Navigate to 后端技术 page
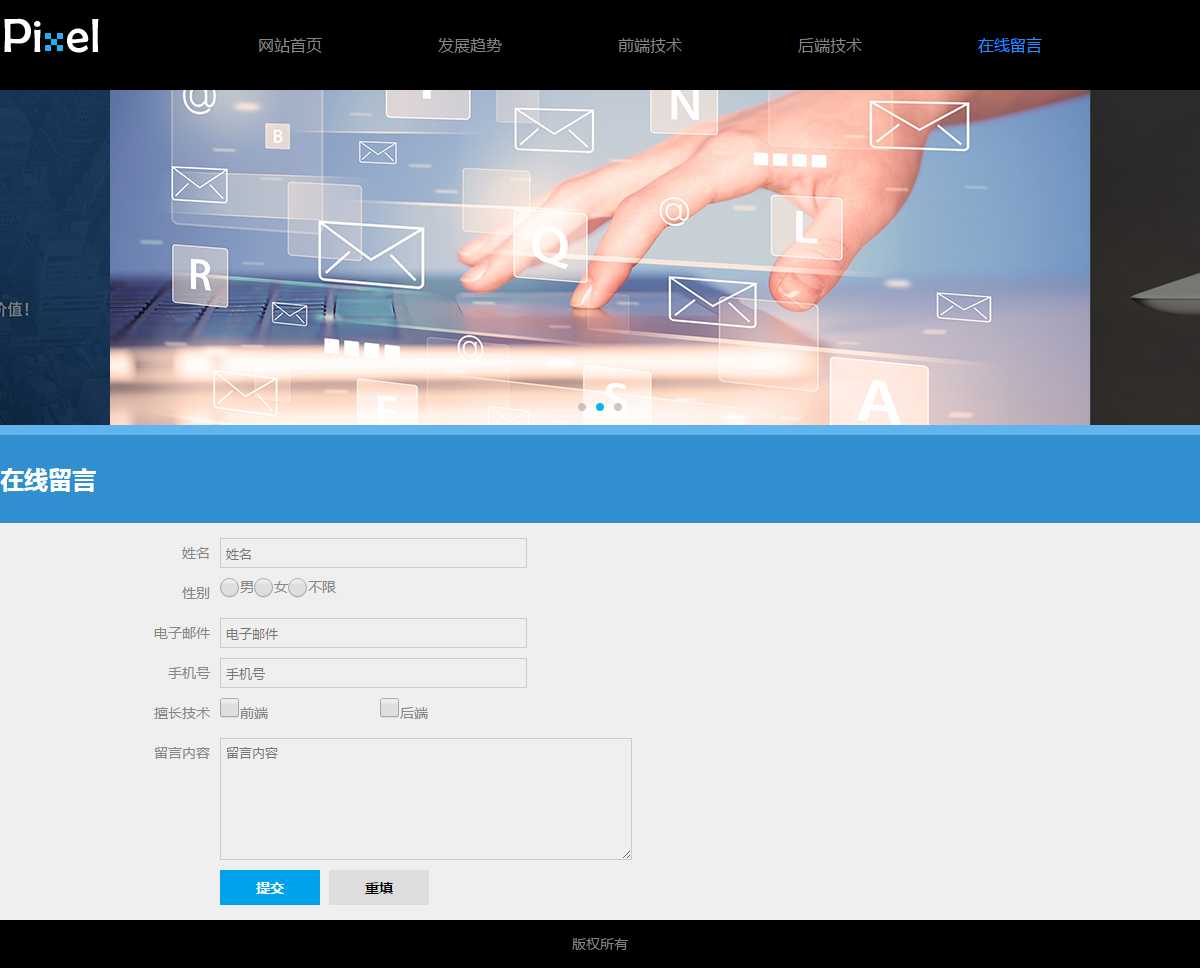Image resolution: width=1200 pixels, height=968 pixels. (830, 45)
